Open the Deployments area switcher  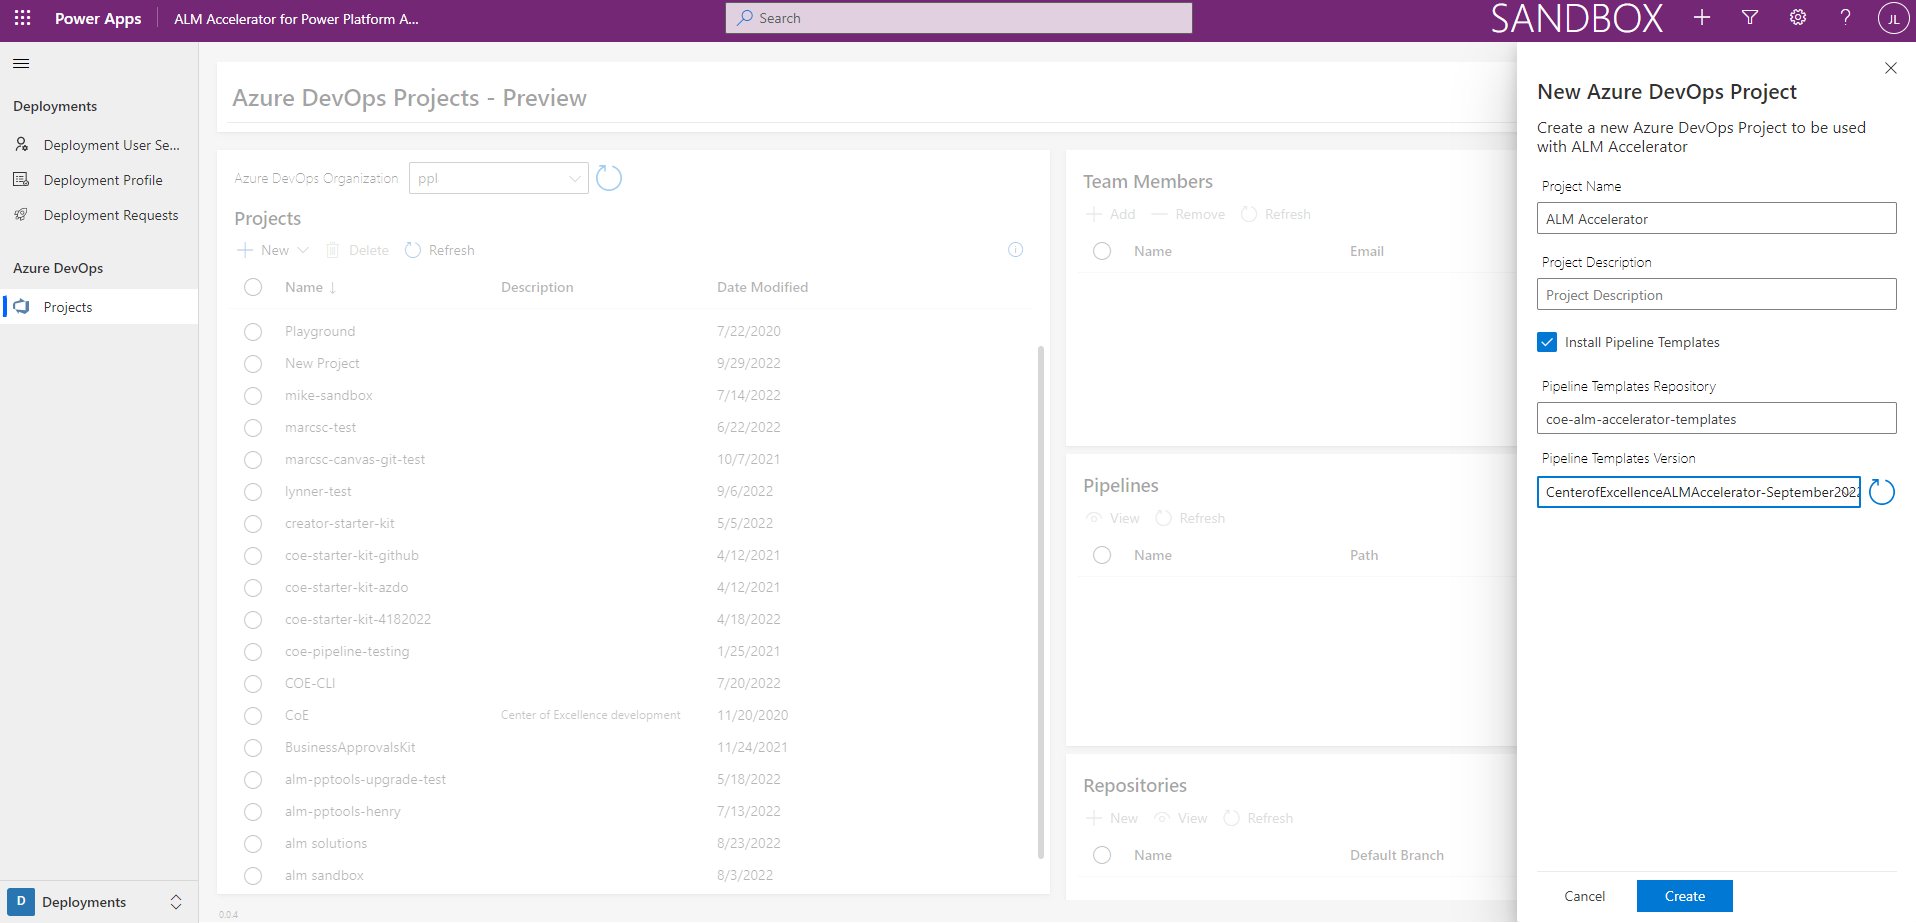(x=98, y=902)
